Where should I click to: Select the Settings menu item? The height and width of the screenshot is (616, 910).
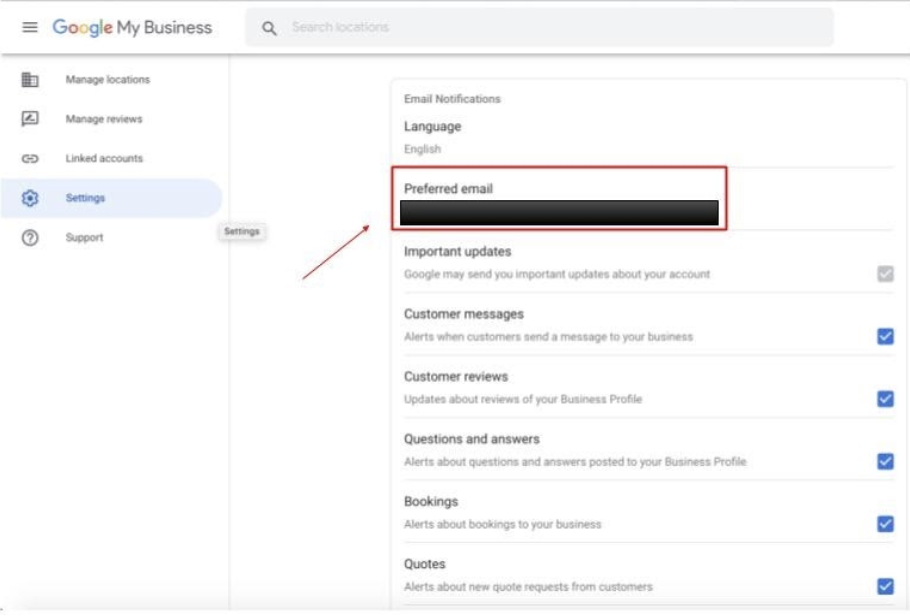(111, 198)
